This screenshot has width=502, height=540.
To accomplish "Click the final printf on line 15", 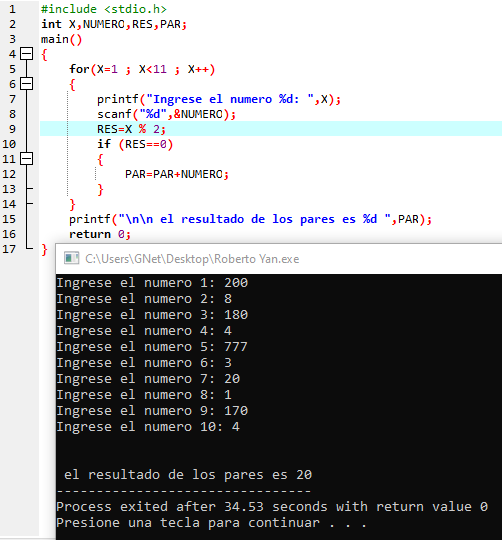I will (x=250, y=219).
